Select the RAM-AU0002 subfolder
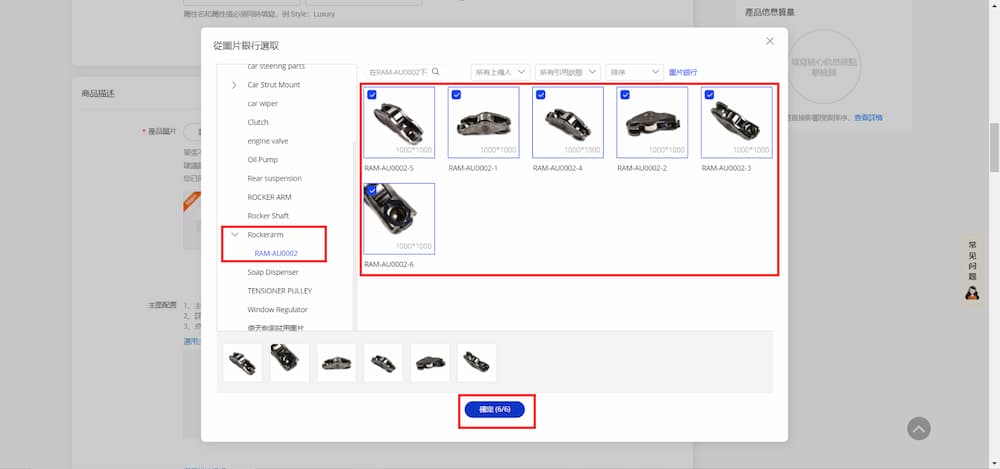This screenshot has height=469, width=1000. coord(276,253)
